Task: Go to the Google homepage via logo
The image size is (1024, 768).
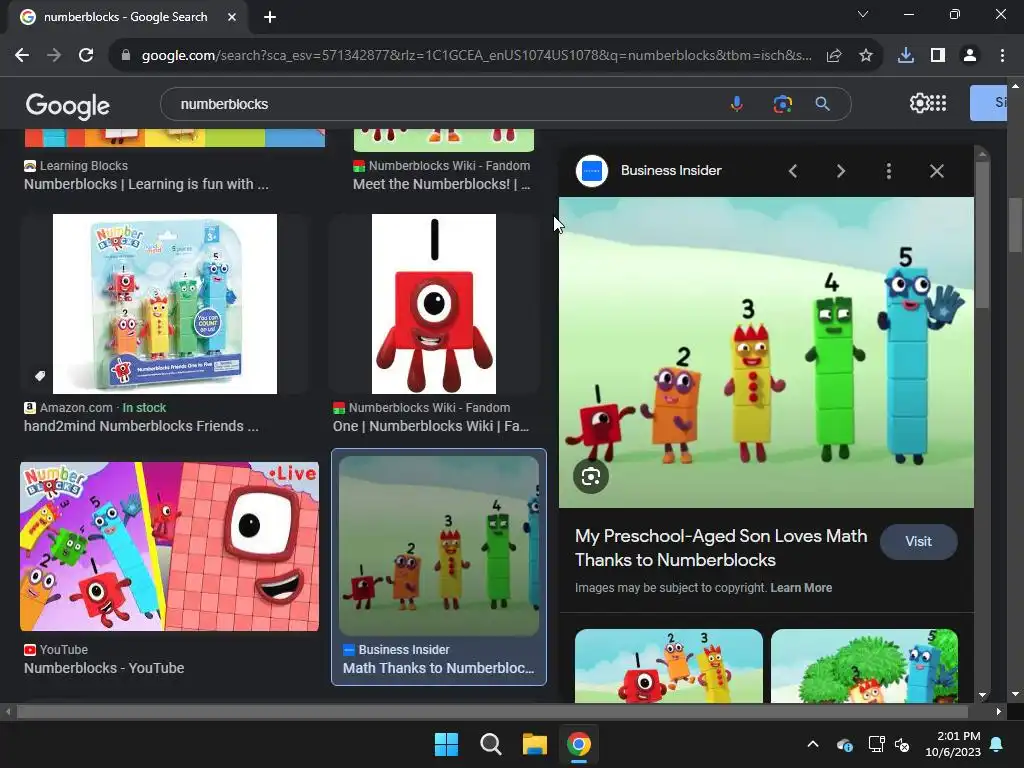Action: 68,105
